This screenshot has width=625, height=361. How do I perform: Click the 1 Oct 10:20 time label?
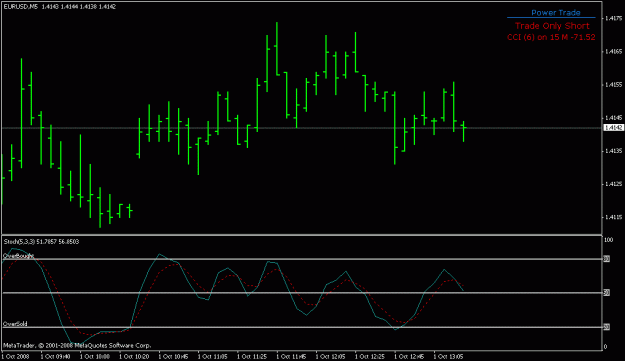(134, 356)
